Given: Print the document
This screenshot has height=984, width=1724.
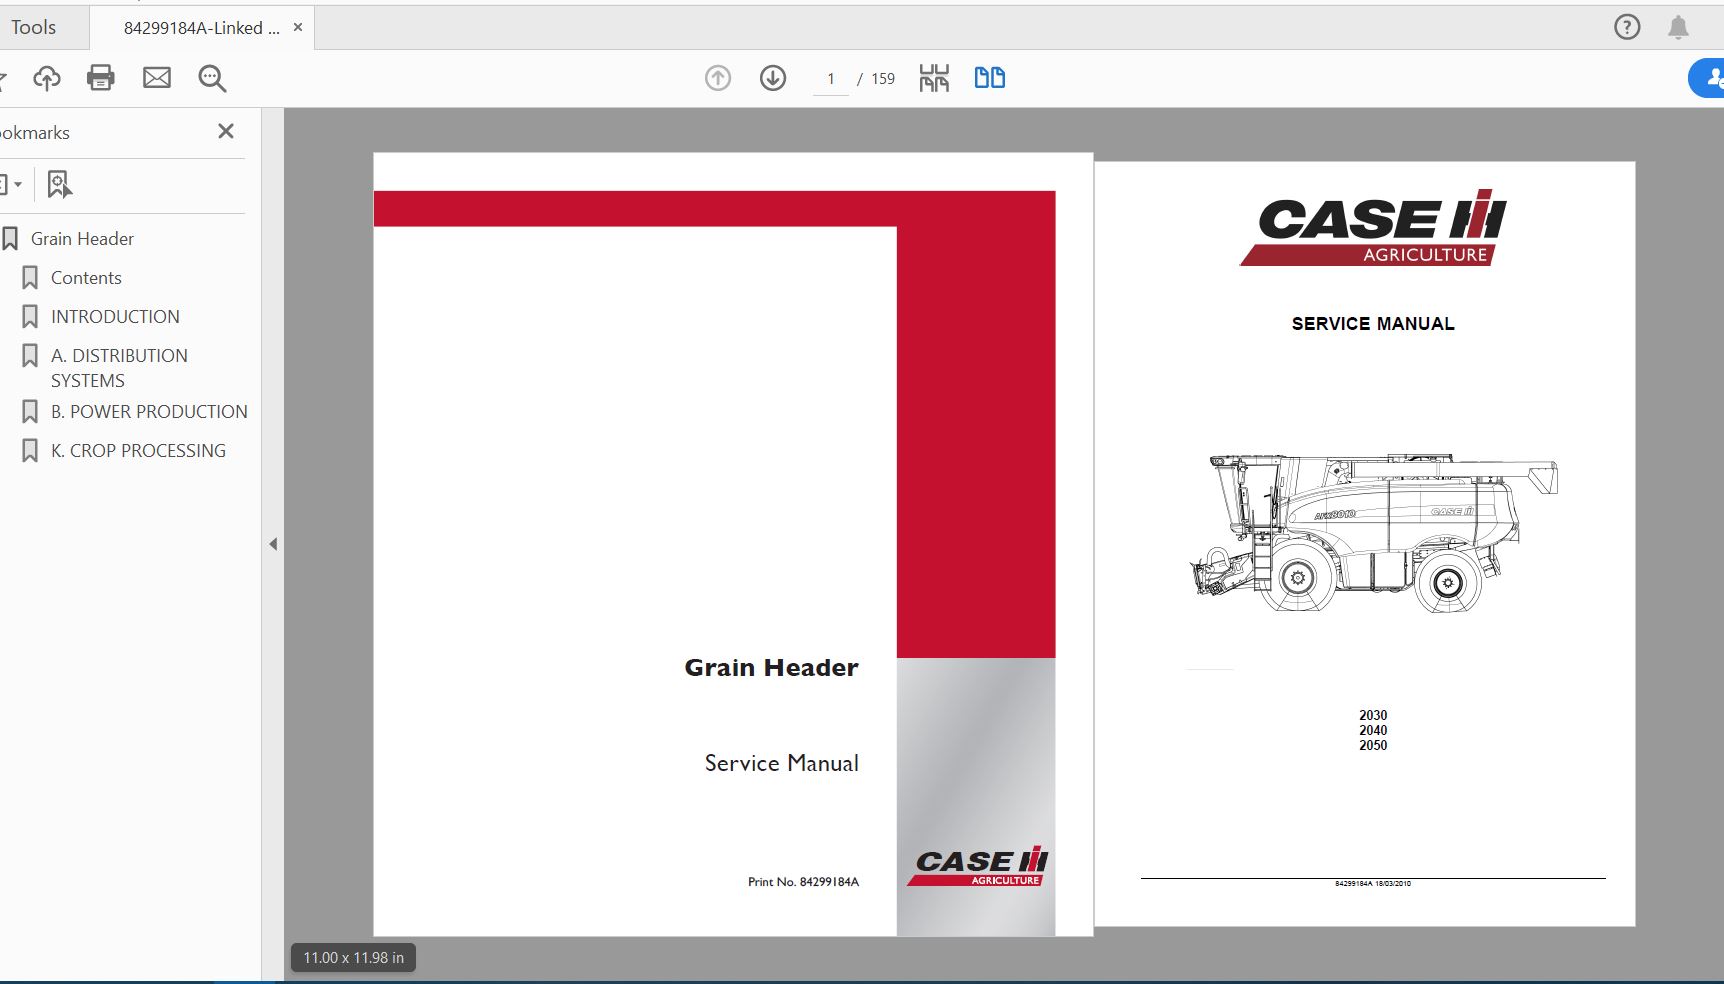Looking at the screenshot, I should (100, 78).
